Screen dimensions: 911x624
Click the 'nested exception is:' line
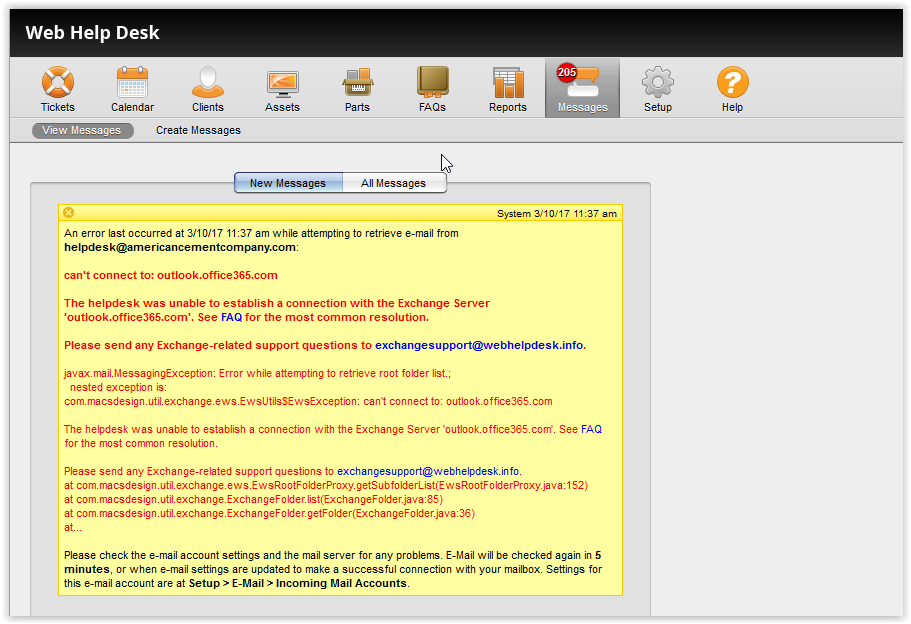(x=119, y=388)
